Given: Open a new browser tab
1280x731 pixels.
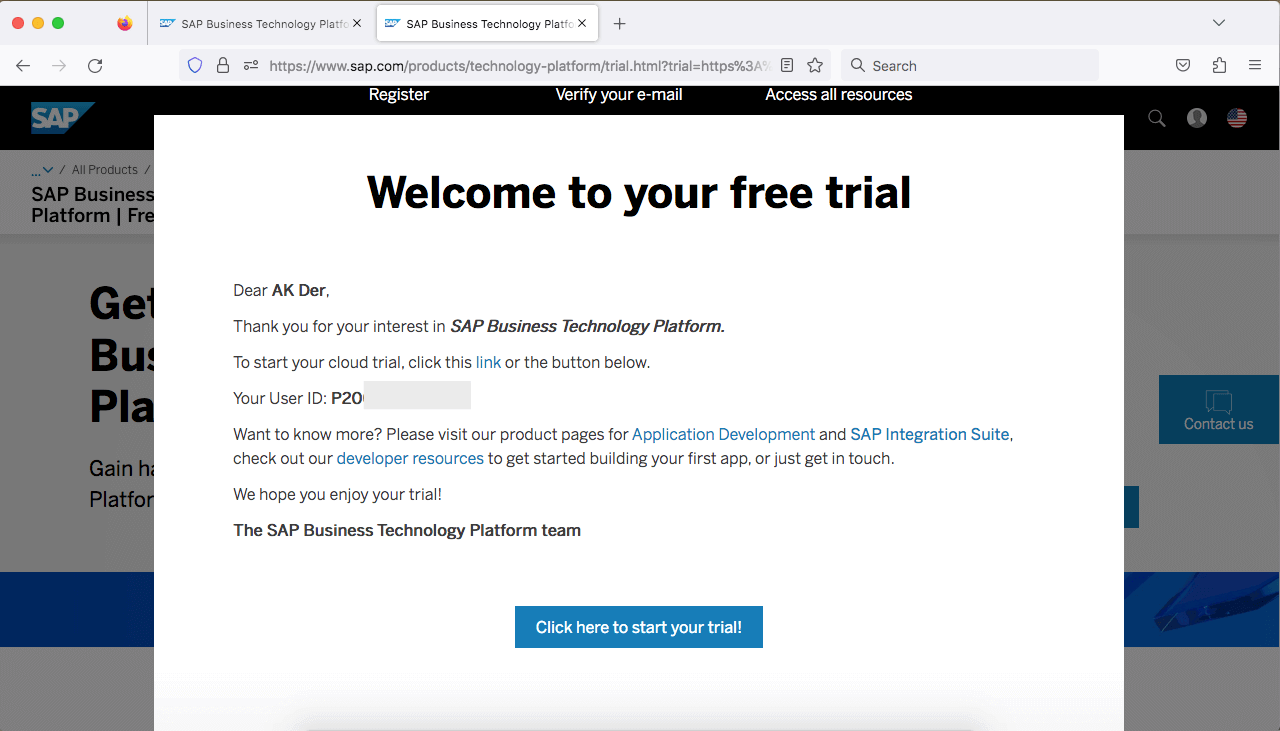Looking at the screenshot, I should click(x=620, y=24).
